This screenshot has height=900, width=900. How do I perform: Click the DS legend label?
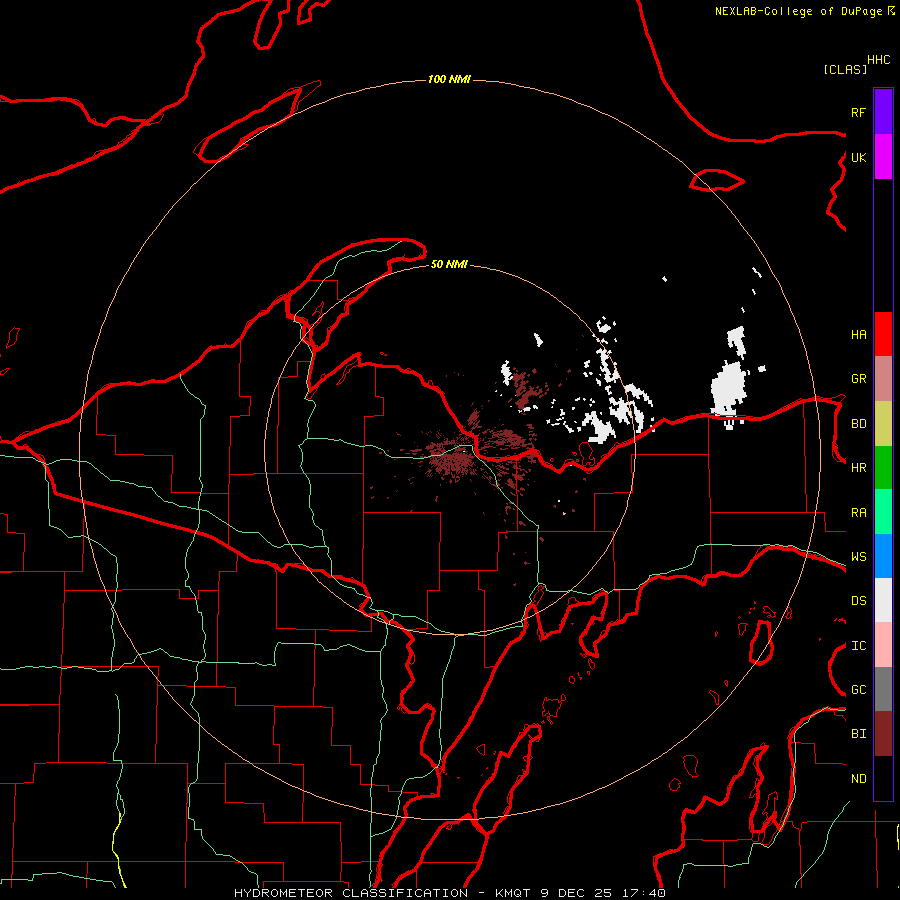pyautogui.click(x=858, y=601)
